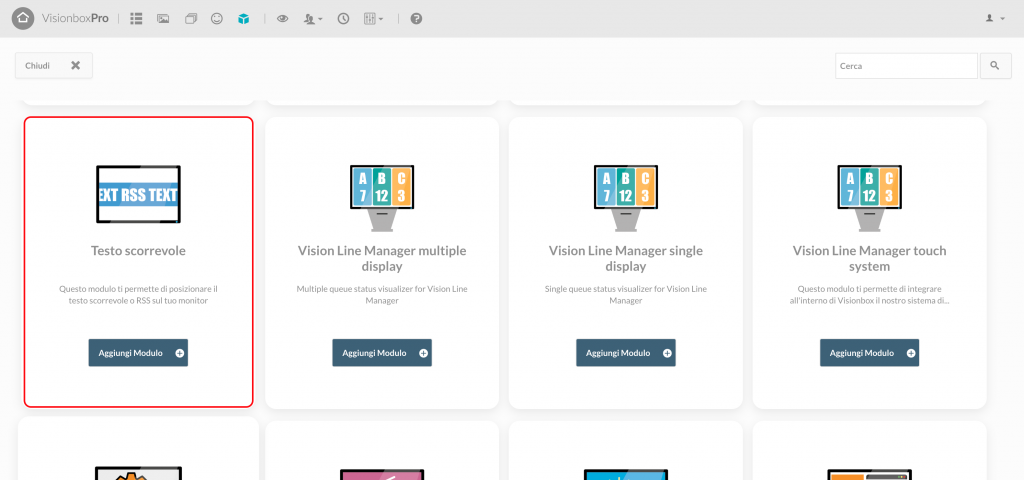1024x480 pixels.
Task: Open the user account menu
Action: (x=995, y=19)
